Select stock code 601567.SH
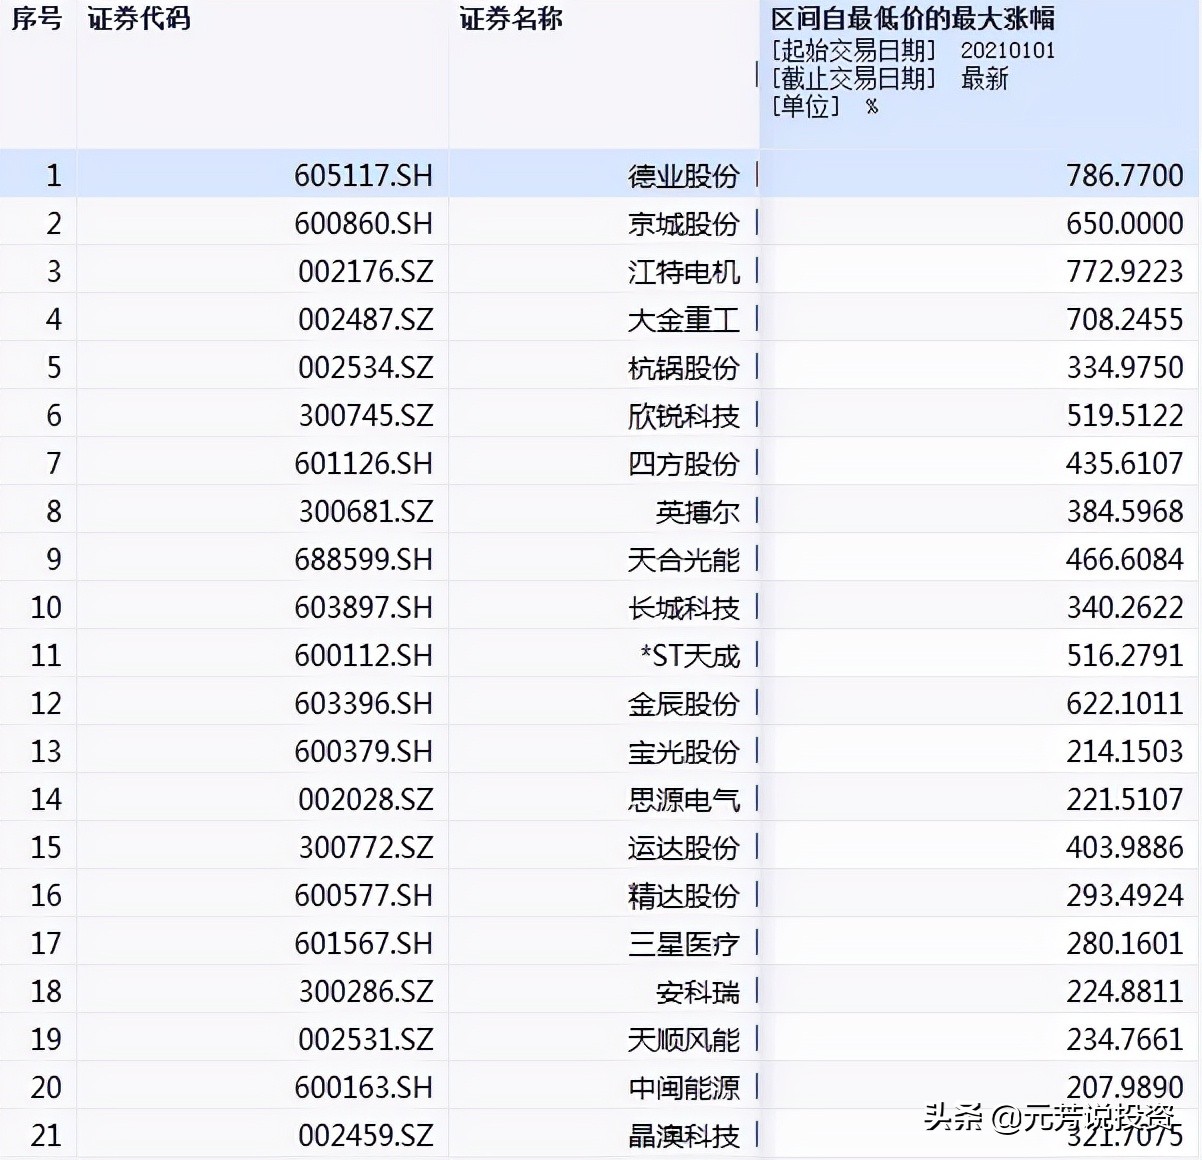 coord(363,944)
